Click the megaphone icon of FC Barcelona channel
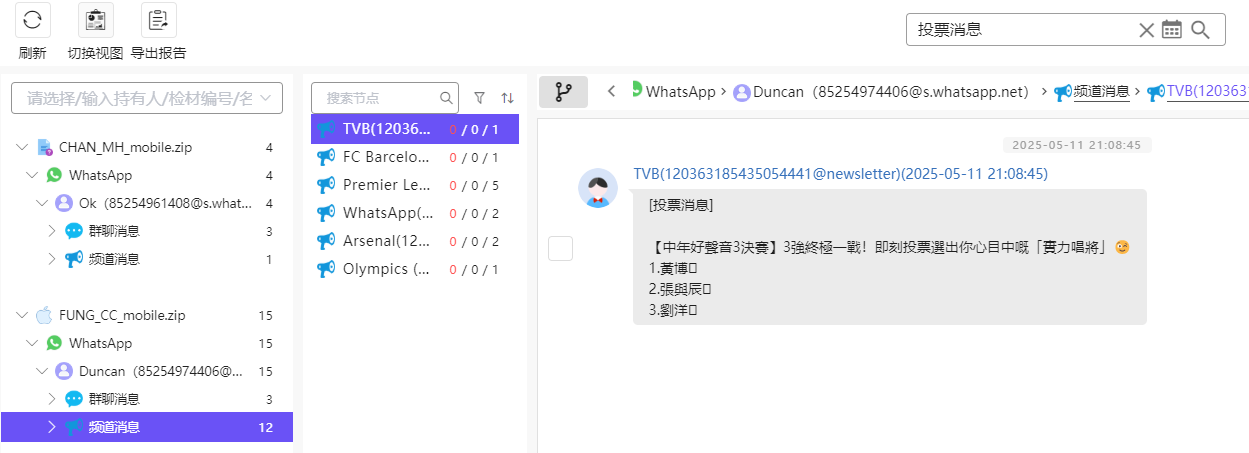1249x453 pixels. (x=326, y=157)
